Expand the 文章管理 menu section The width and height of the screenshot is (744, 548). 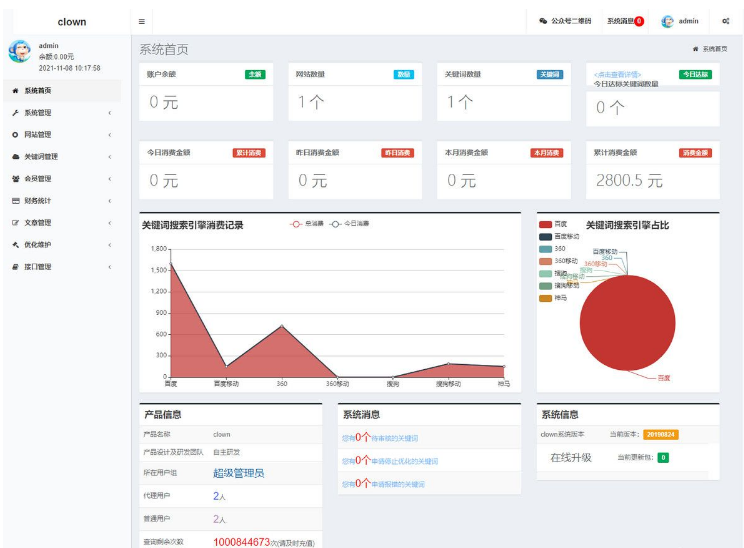pos(60,223)
